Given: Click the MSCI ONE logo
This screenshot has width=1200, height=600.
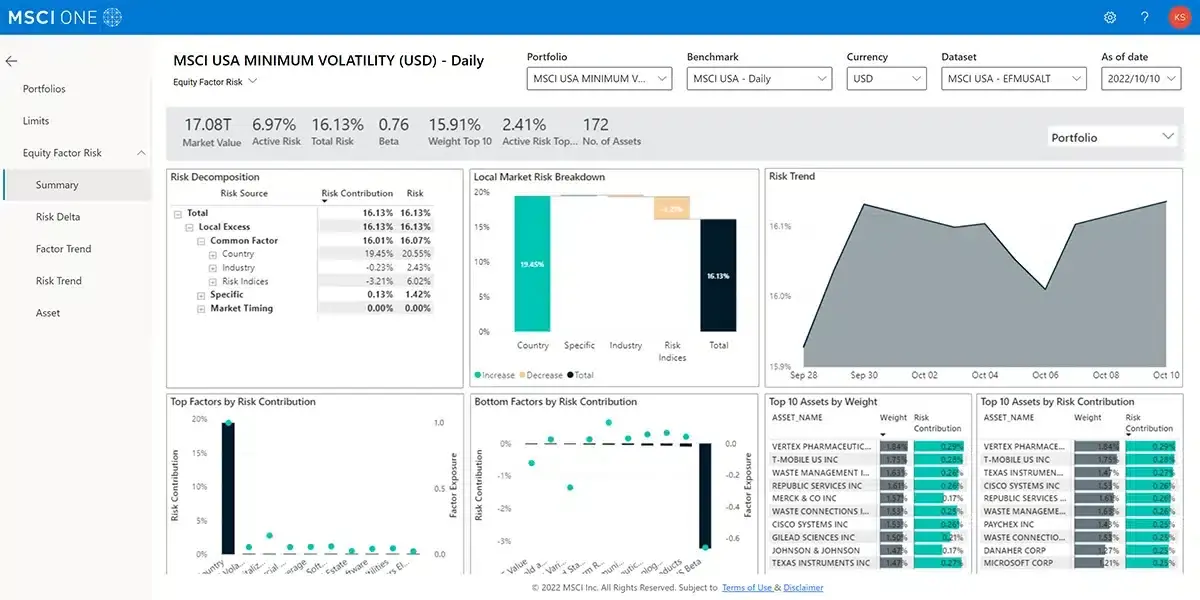Looking at the screenshot, I should [63, 17].
